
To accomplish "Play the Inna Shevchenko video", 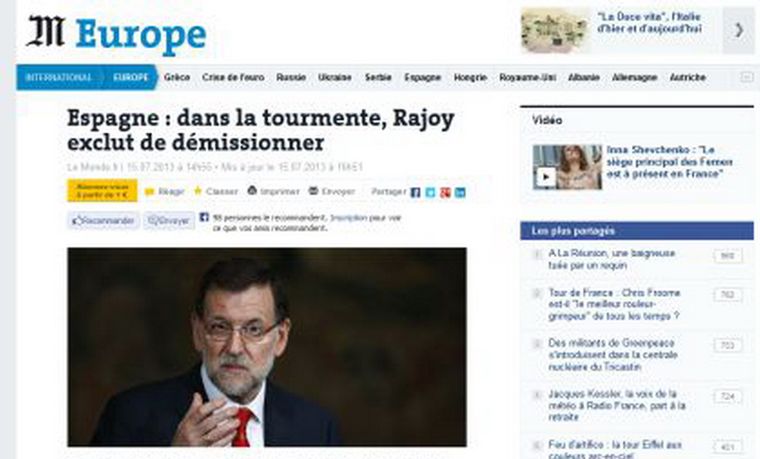I will tap(545, 177).
